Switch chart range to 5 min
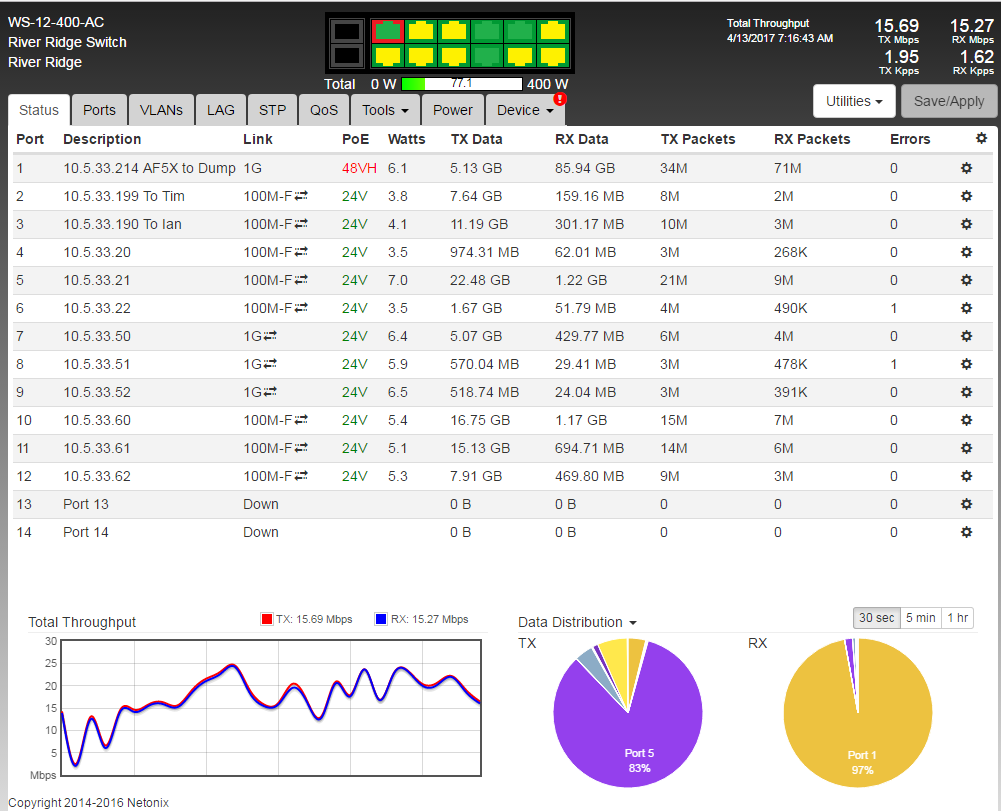This screenshot has height=811, width=1001. point(920,618)
